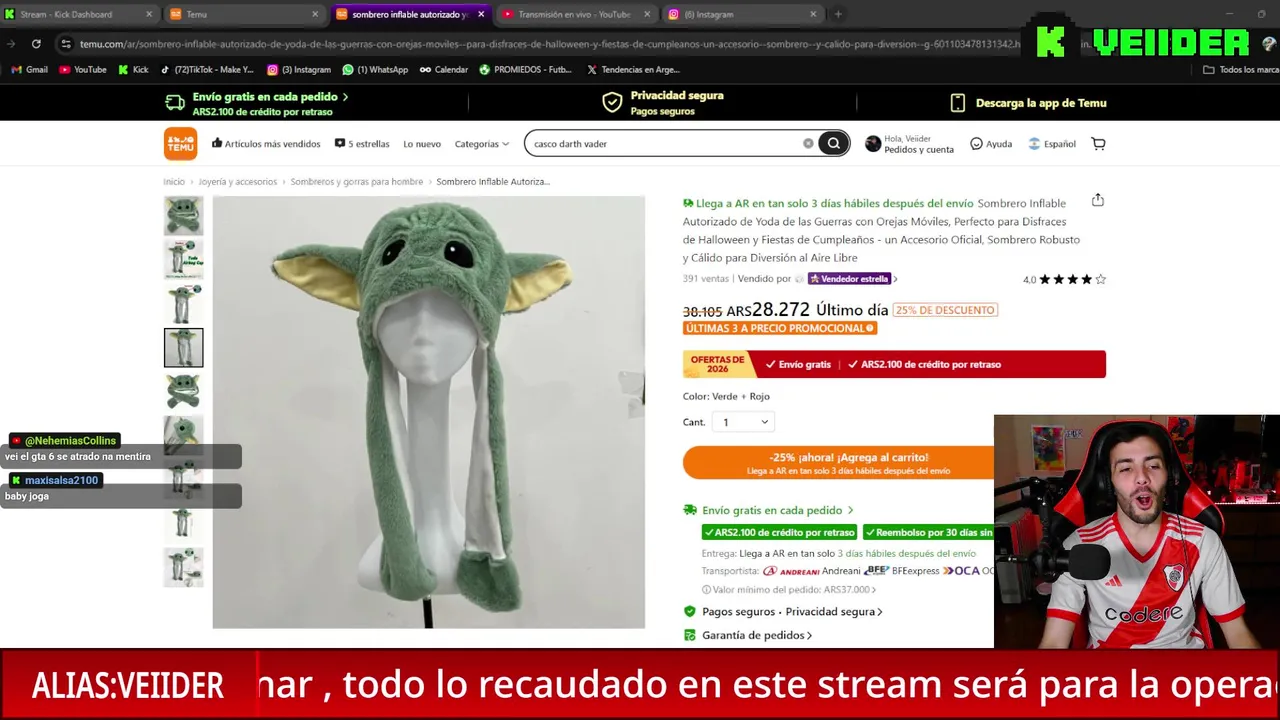The image size is (1280, 720).
Task: Expand Pagos seguros Privacidad segura
Action: (x=783, y=611)
